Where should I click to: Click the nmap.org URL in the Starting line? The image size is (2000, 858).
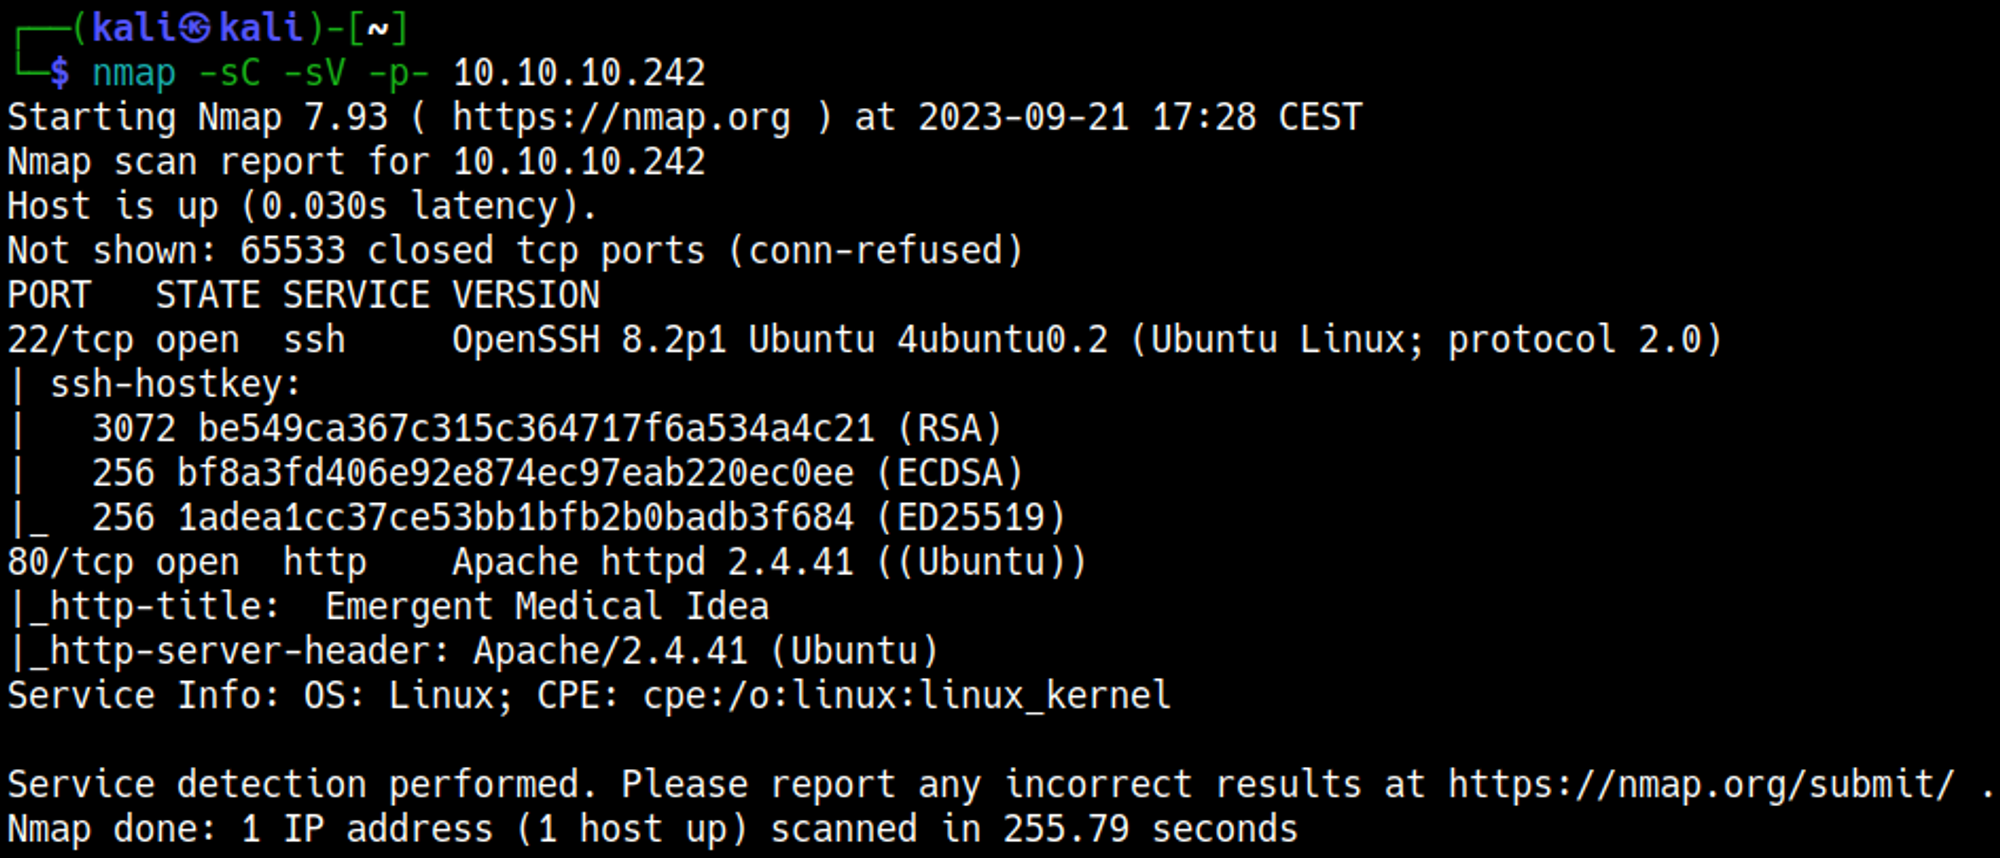[620, 118]
